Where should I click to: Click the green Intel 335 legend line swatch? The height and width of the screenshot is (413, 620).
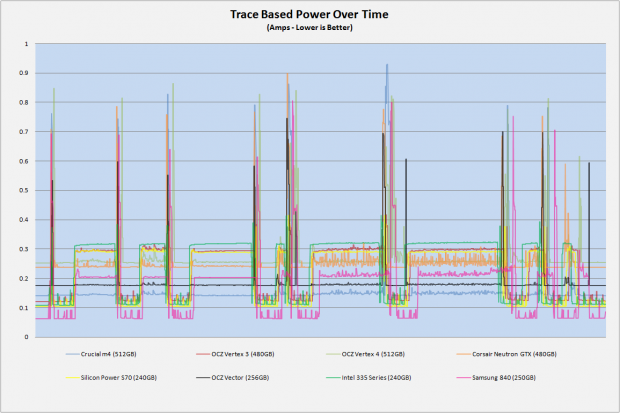coord(333,378)
